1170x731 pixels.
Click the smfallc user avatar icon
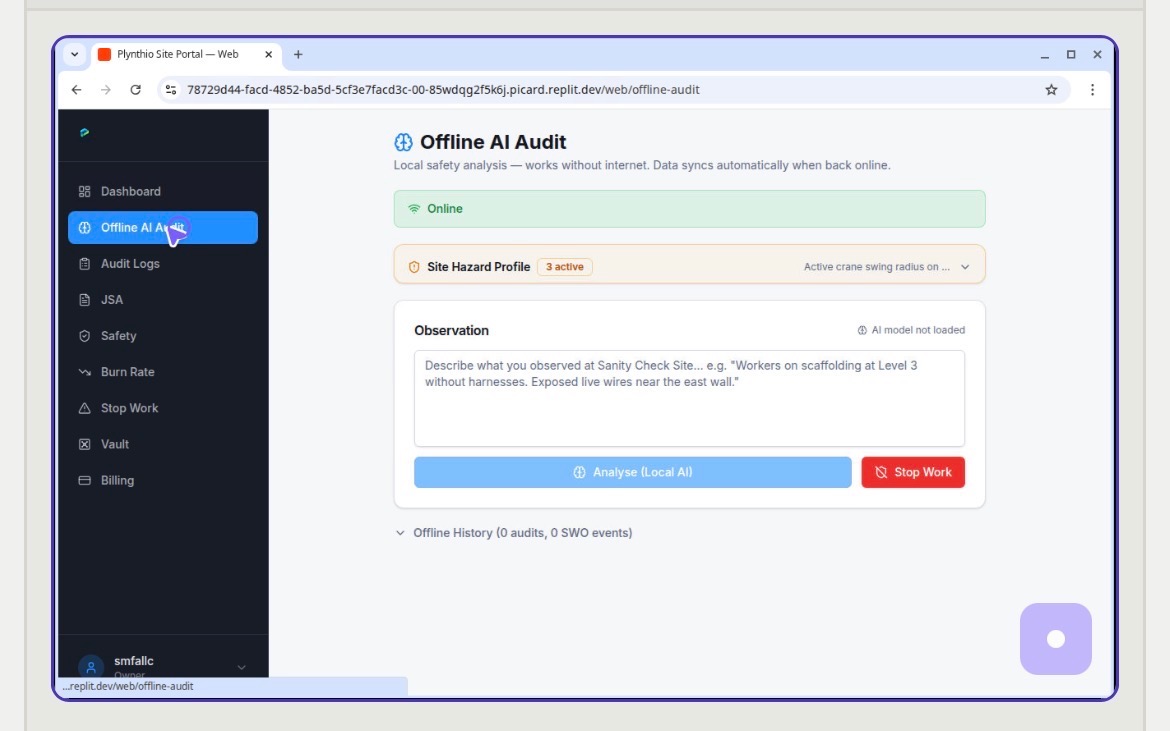pyautogui.click(x=91, y=667)
